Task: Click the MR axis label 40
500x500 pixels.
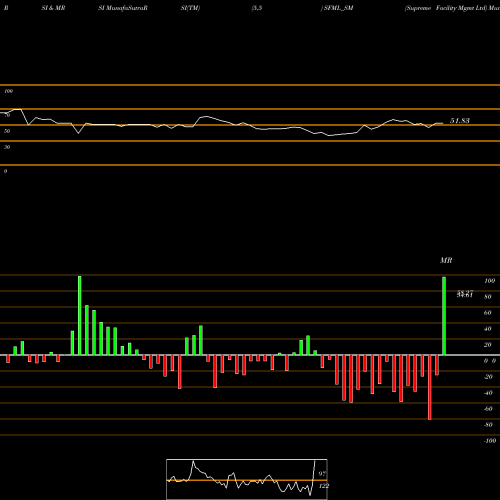Action: [x=488, y=329]
